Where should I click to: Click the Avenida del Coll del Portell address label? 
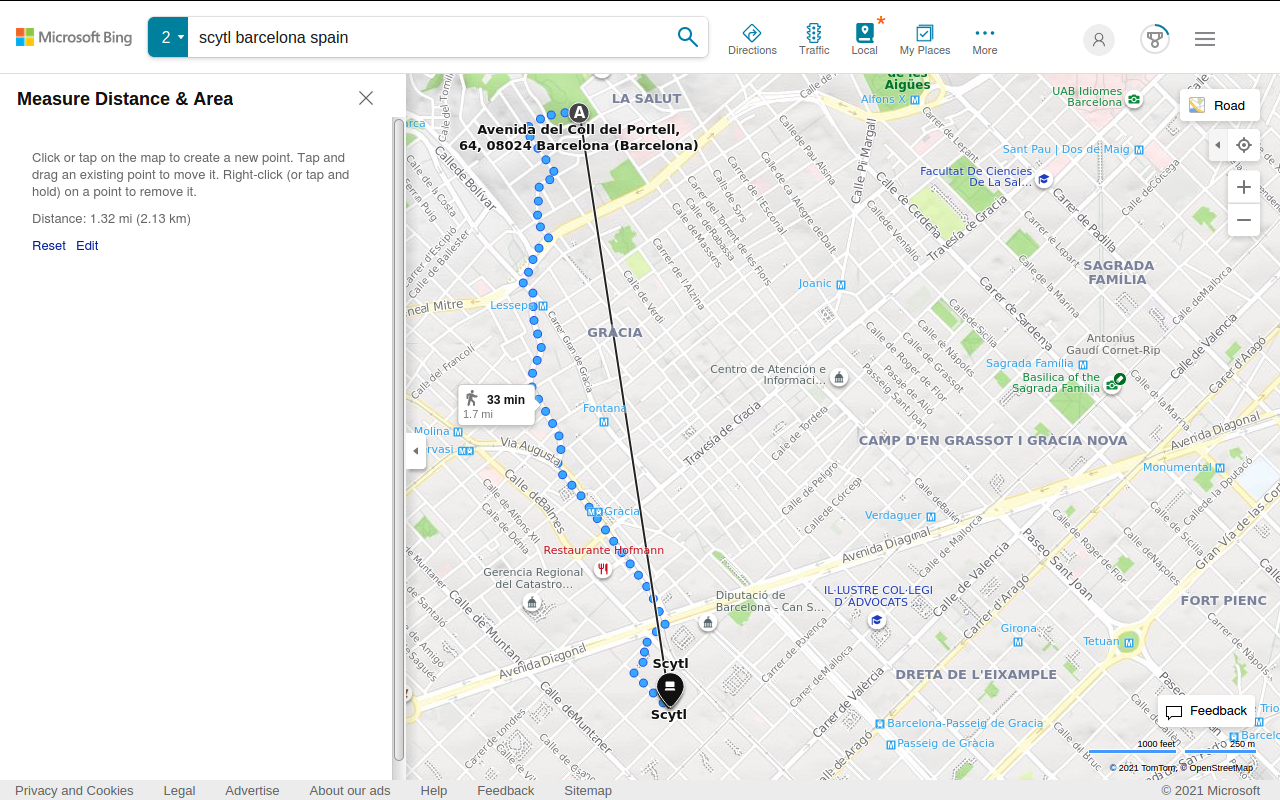(579, 137)
